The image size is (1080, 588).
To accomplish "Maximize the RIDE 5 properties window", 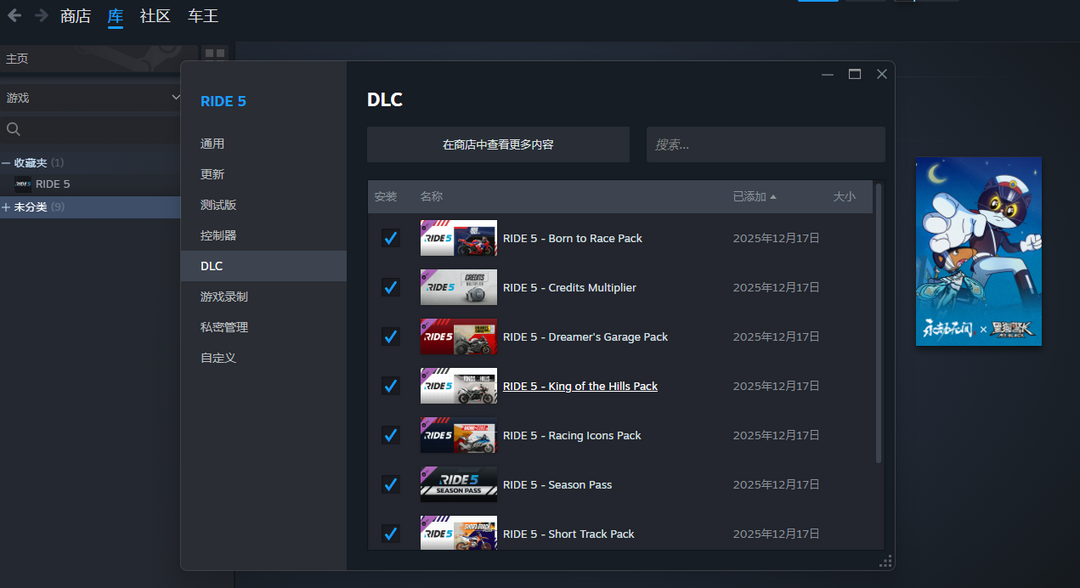I will [855, 74].
